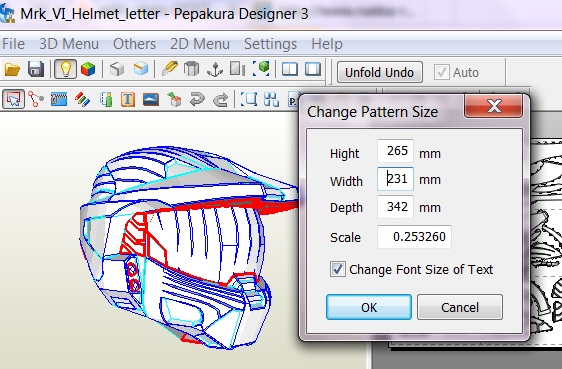The height and width of the screenshot is (369, 562).
Task: Click the Save floppy disk icon
Action: point(36,69)
